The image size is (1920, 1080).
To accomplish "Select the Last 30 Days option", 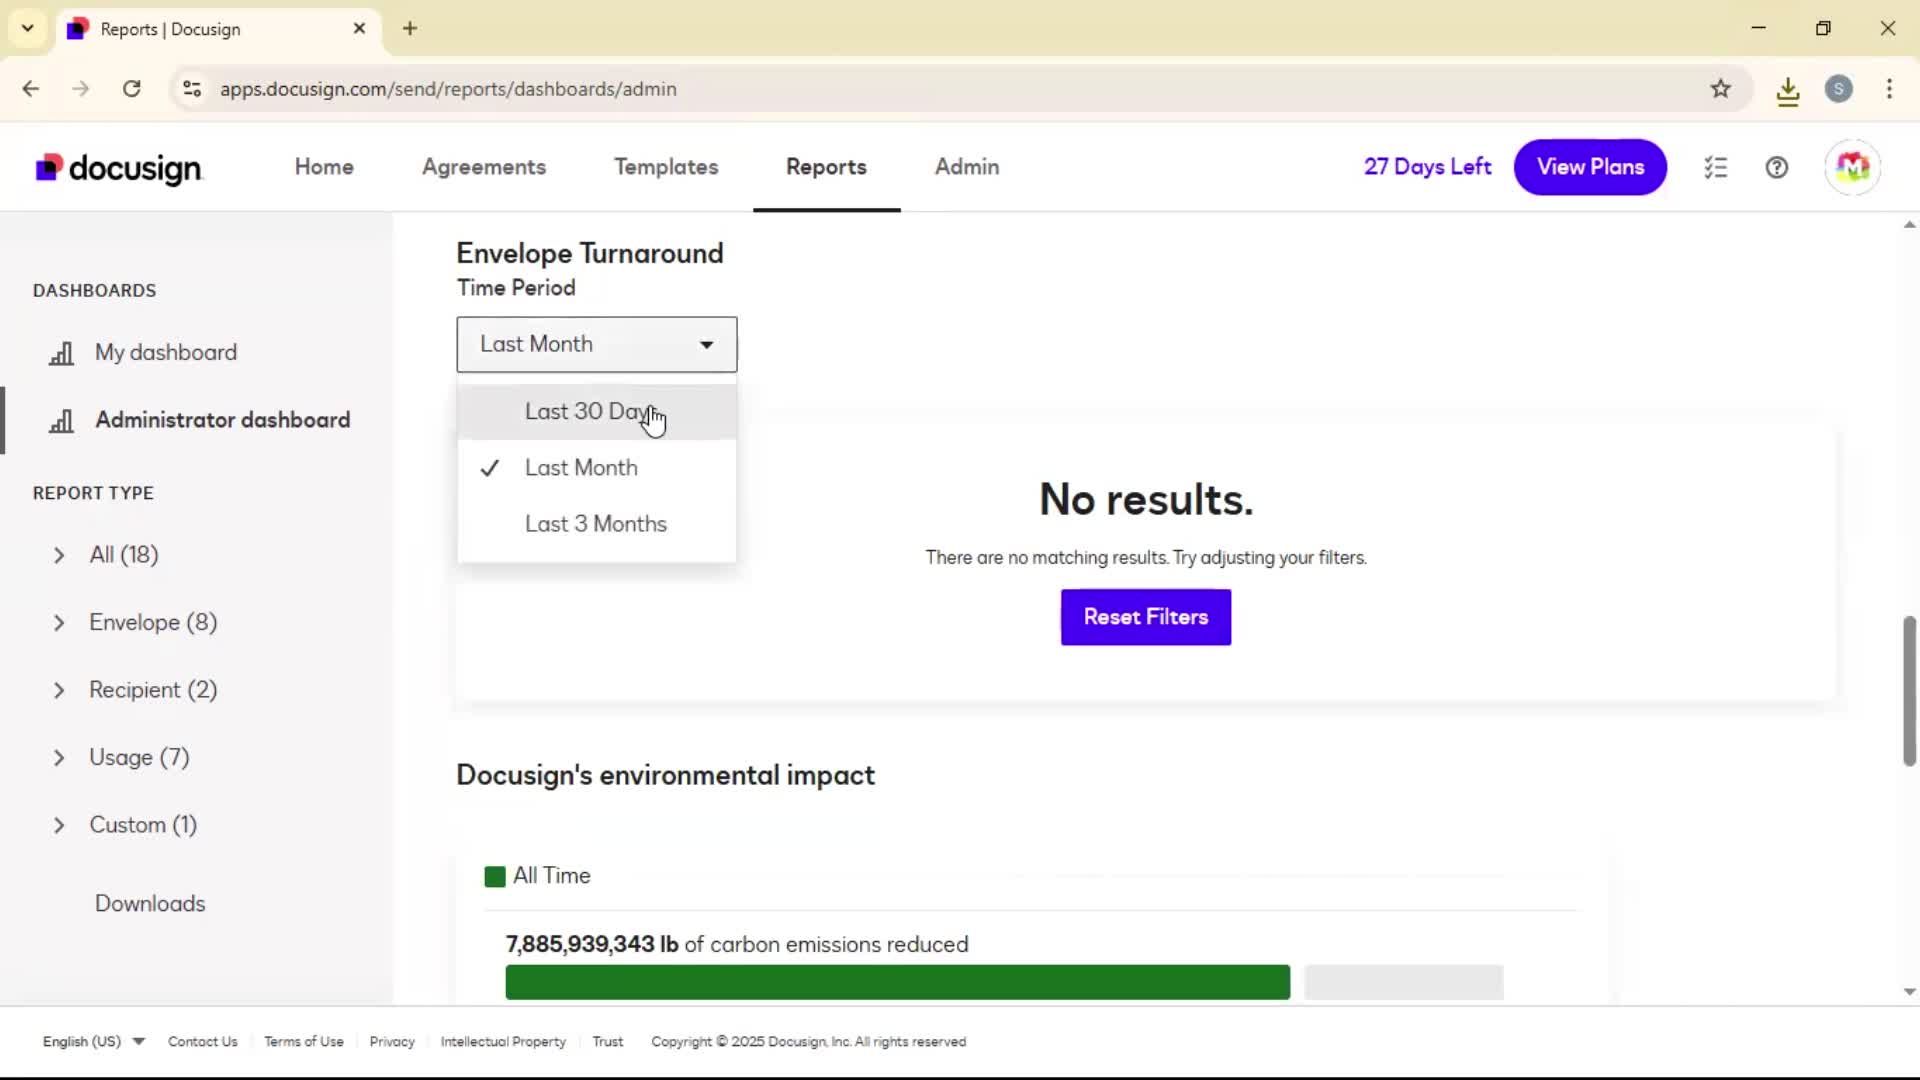I will pos(590,412).
